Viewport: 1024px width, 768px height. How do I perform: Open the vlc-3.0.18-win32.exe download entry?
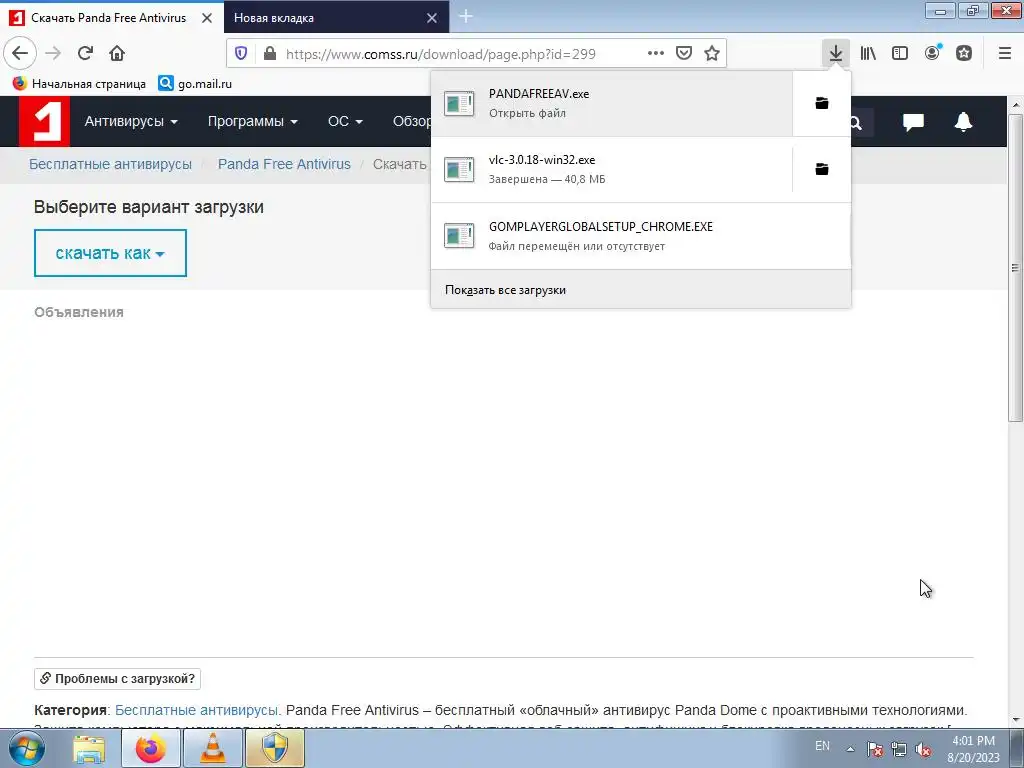pyautogui.click(x=612, y=169)
